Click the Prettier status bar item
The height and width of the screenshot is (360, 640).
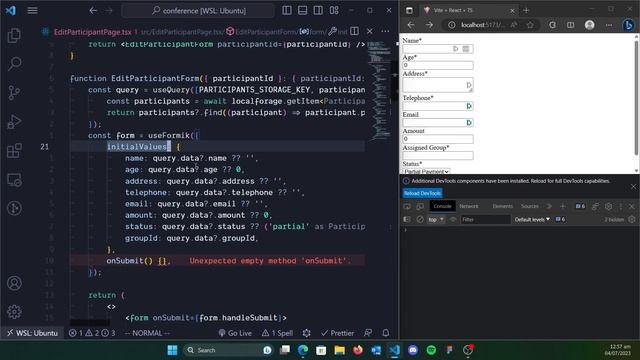(337, 333)
